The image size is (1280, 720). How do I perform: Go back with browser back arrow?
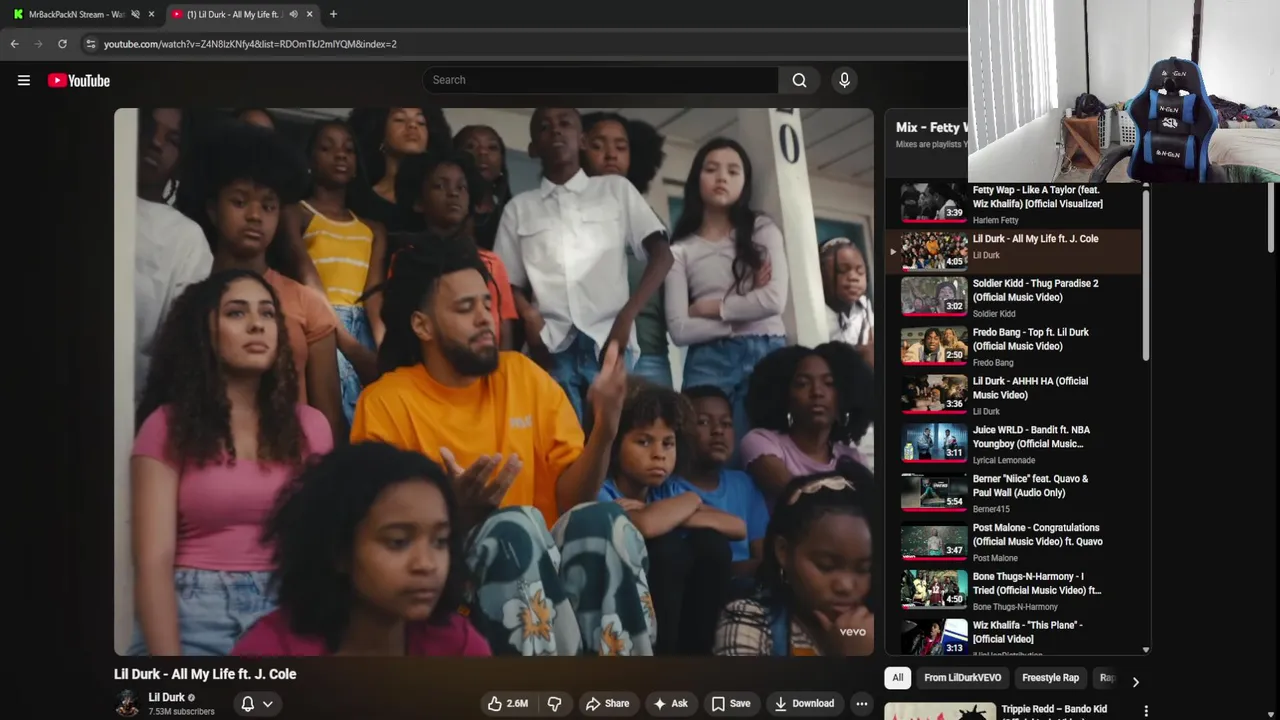(14, 44)
